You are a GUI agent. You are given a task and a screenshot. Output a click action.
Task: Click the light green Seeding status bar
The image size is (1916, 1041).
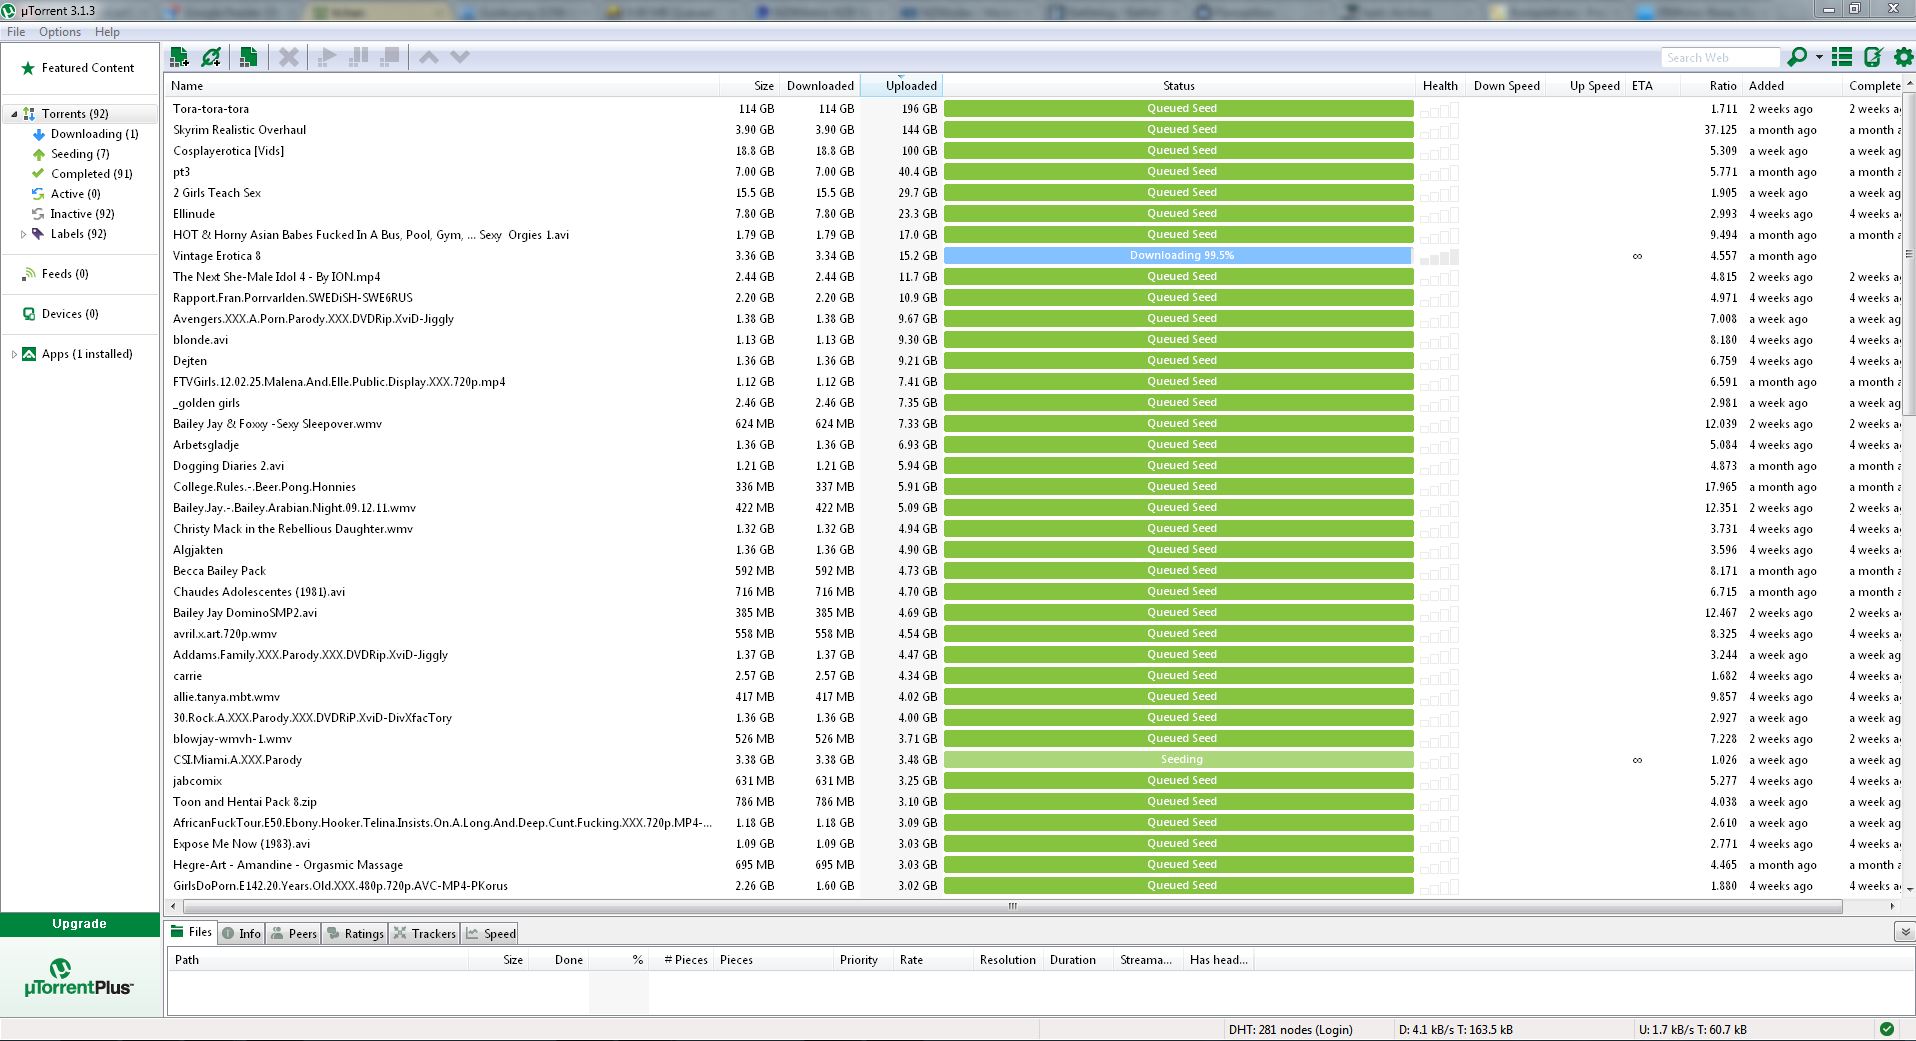[x=1178, y=760]
